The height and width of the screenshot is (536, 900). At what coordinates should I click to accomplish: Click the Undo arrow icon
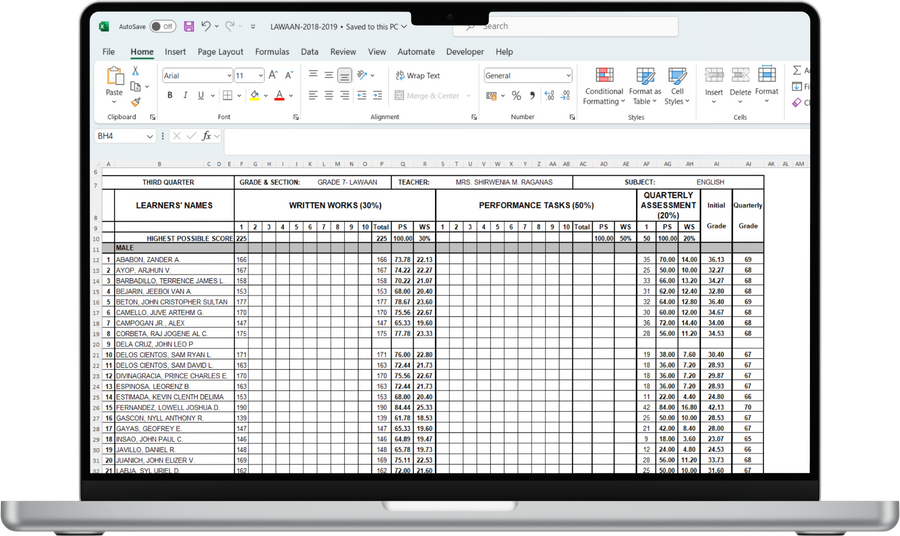click(205, 26)
